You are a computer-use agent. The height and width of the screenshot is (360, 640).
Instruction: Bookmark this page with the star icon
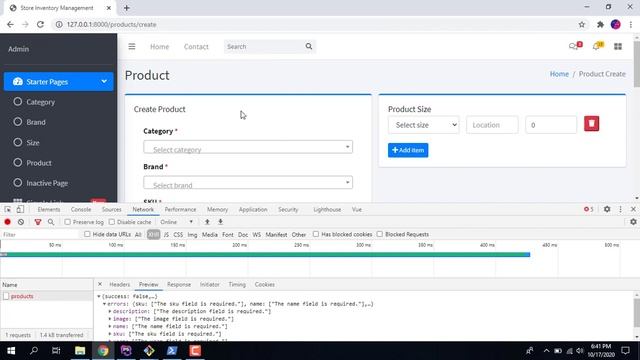tap(582, 24)
